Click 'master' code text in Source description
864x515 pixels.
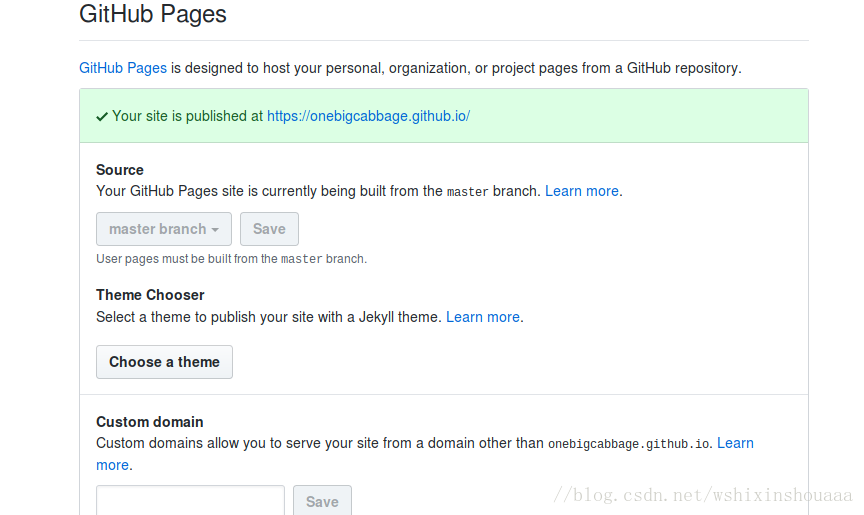[x=467, y=192]
